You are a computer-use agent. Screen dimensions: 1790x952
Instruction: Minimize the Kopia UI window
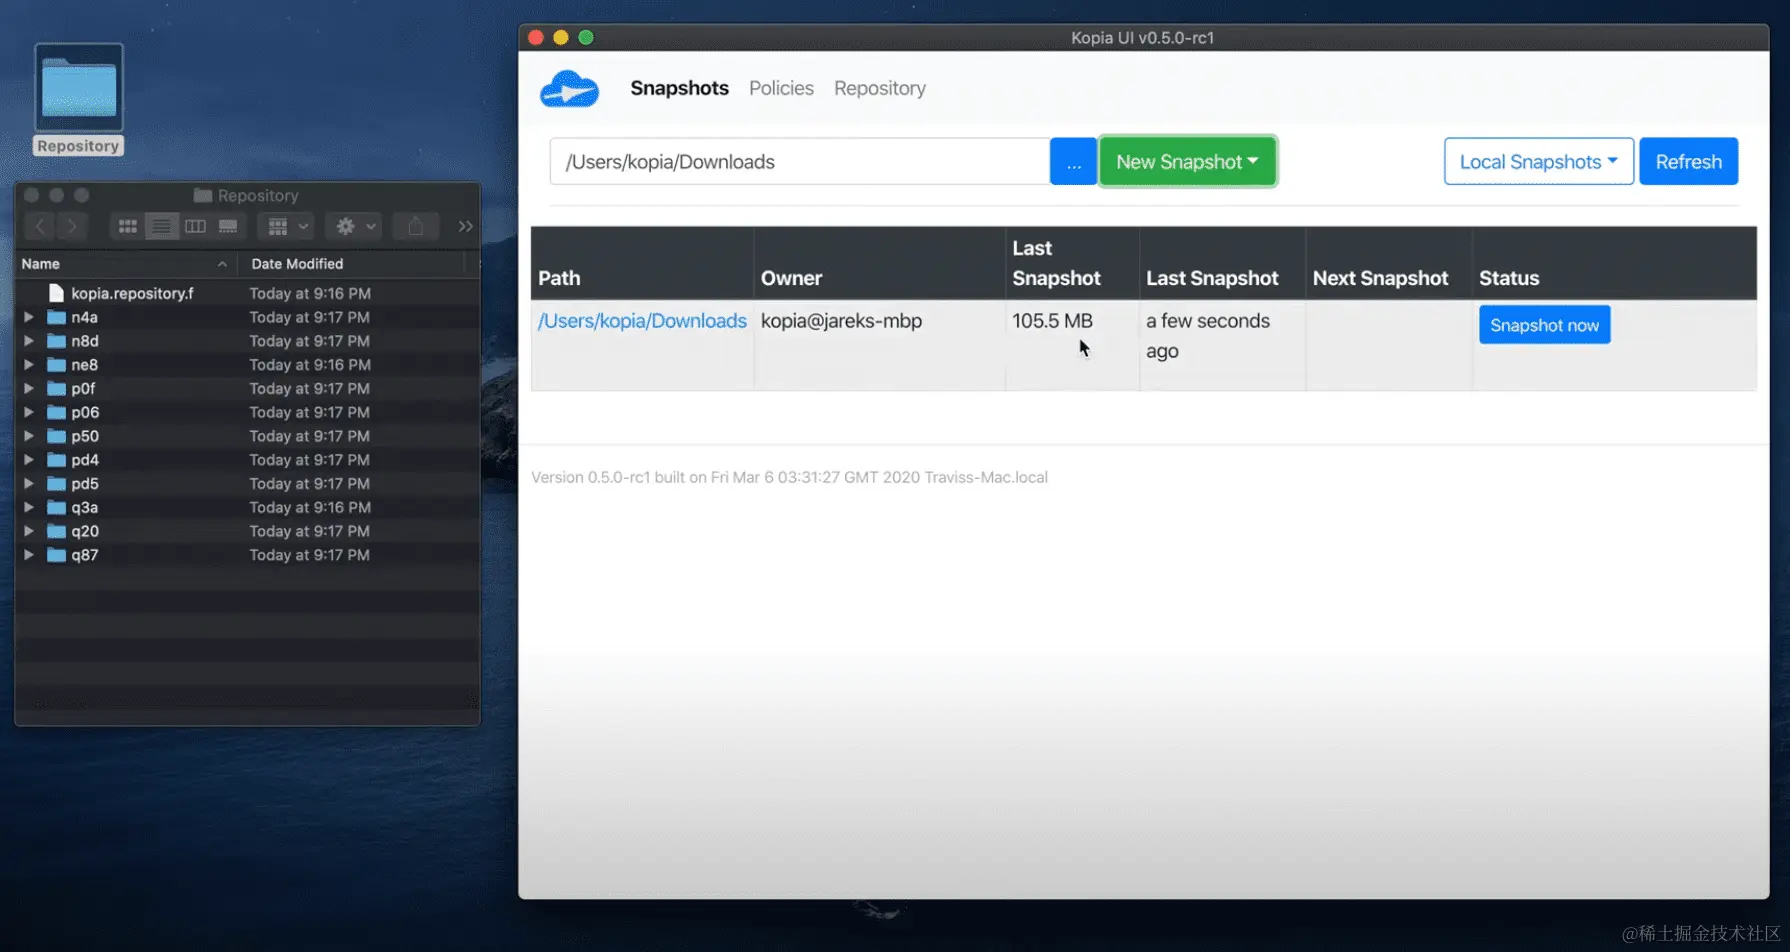coord(561,37)
